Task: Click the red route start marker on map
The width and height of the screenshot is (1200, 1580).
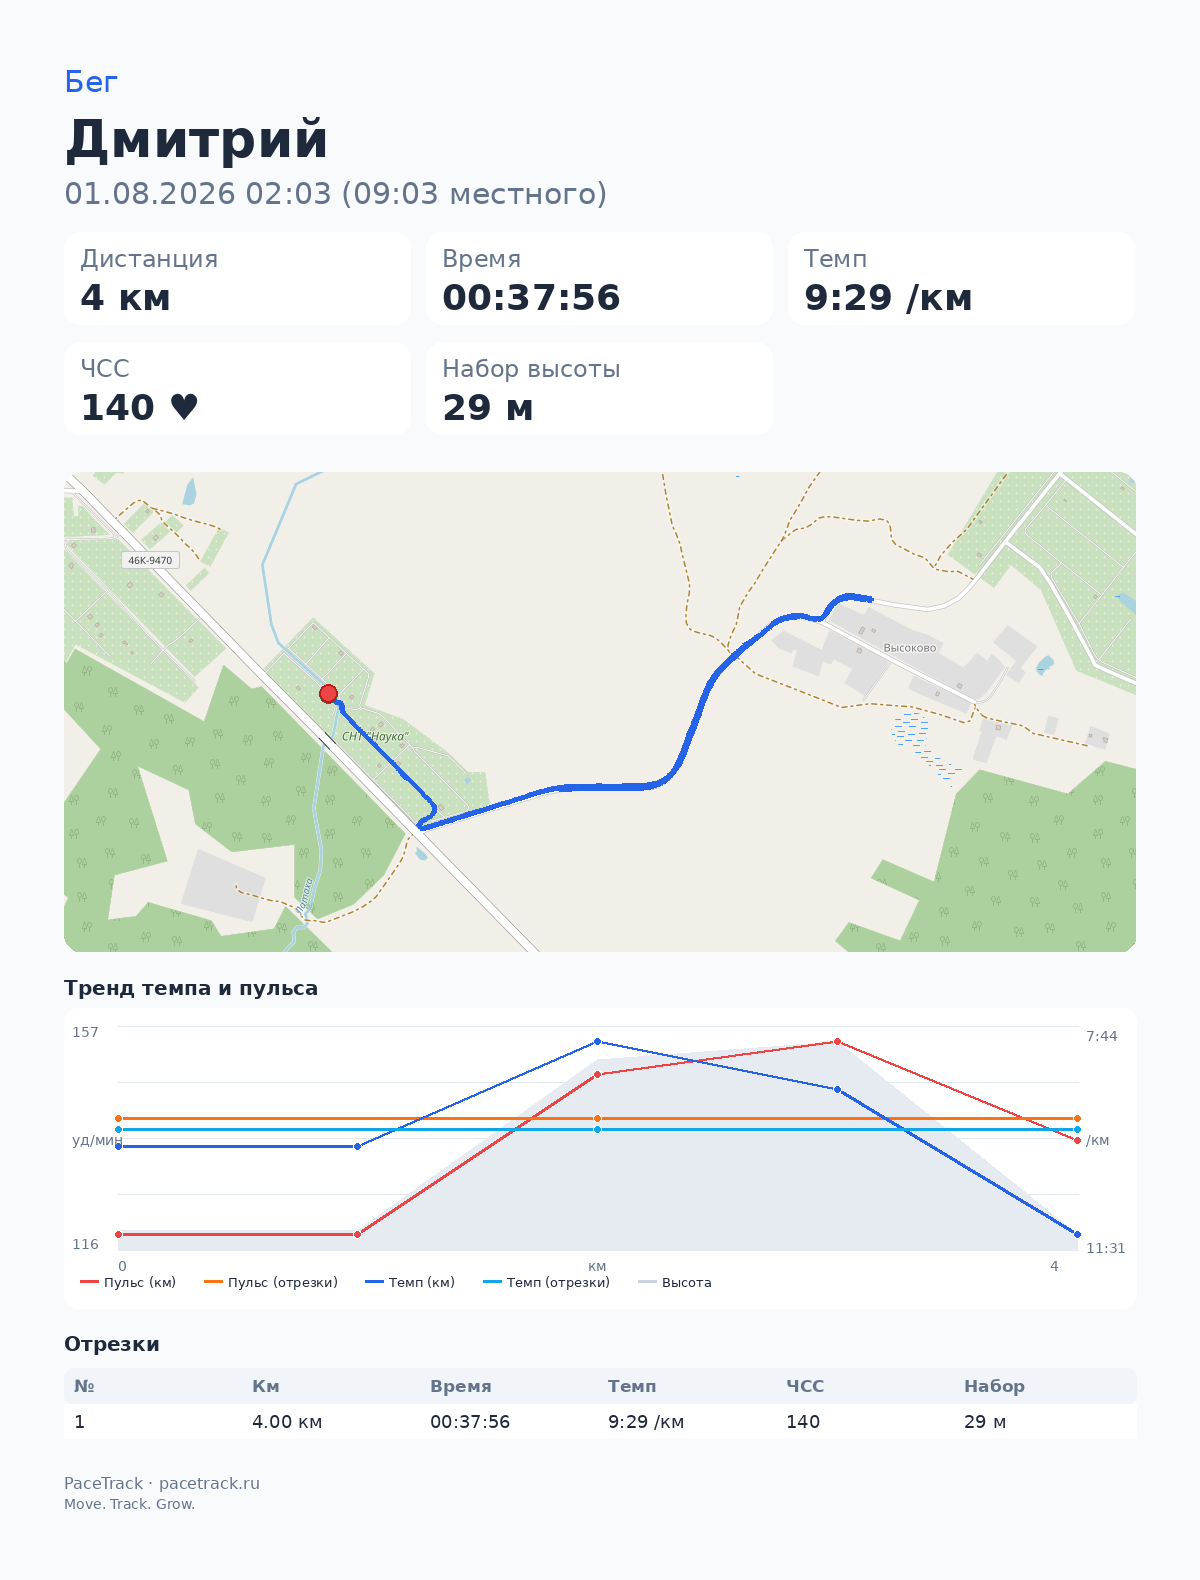Action: pyautogui.click(x=328, y=694)
